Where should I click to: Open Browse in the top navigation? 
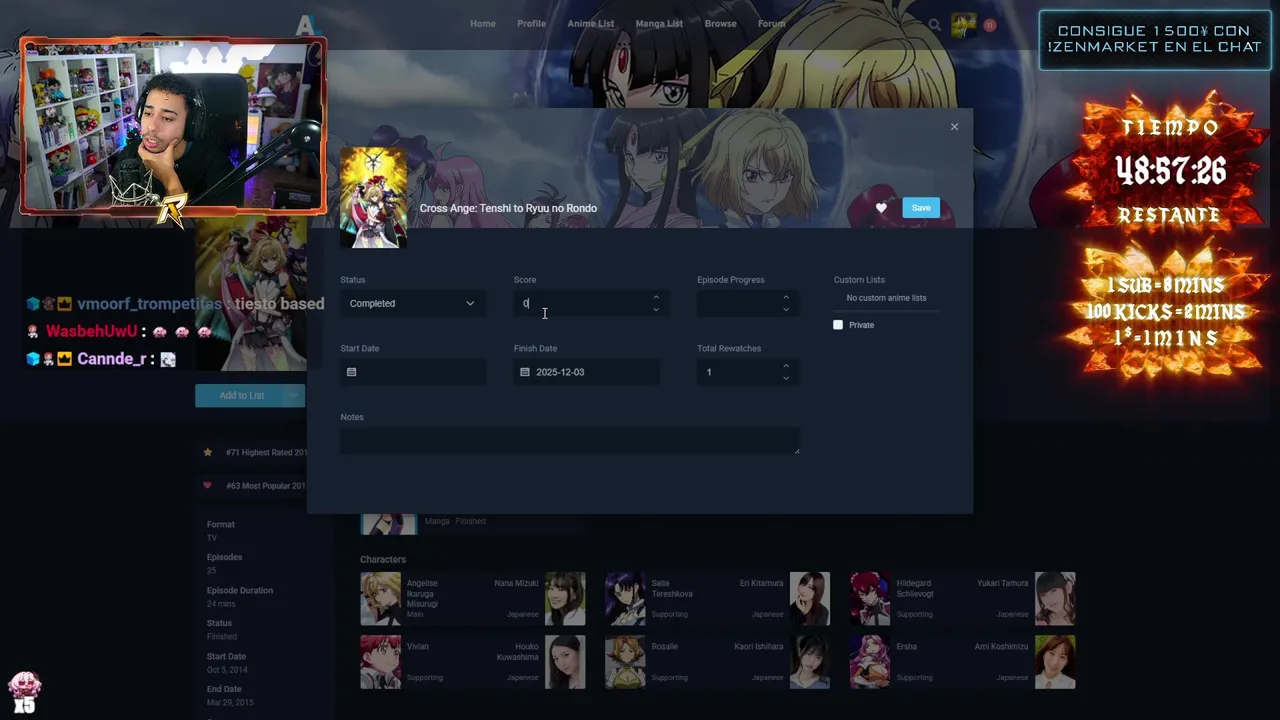720,24
